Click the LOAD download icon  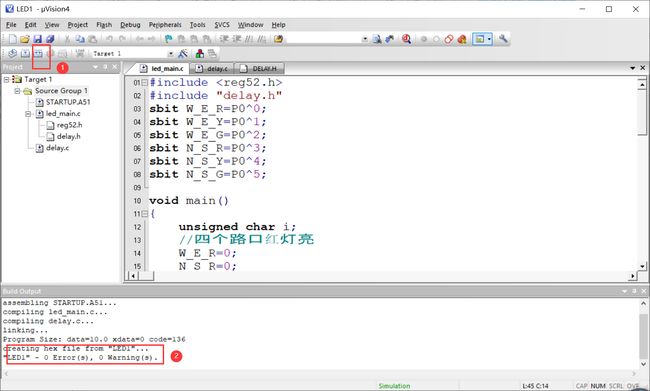point(80,53)
